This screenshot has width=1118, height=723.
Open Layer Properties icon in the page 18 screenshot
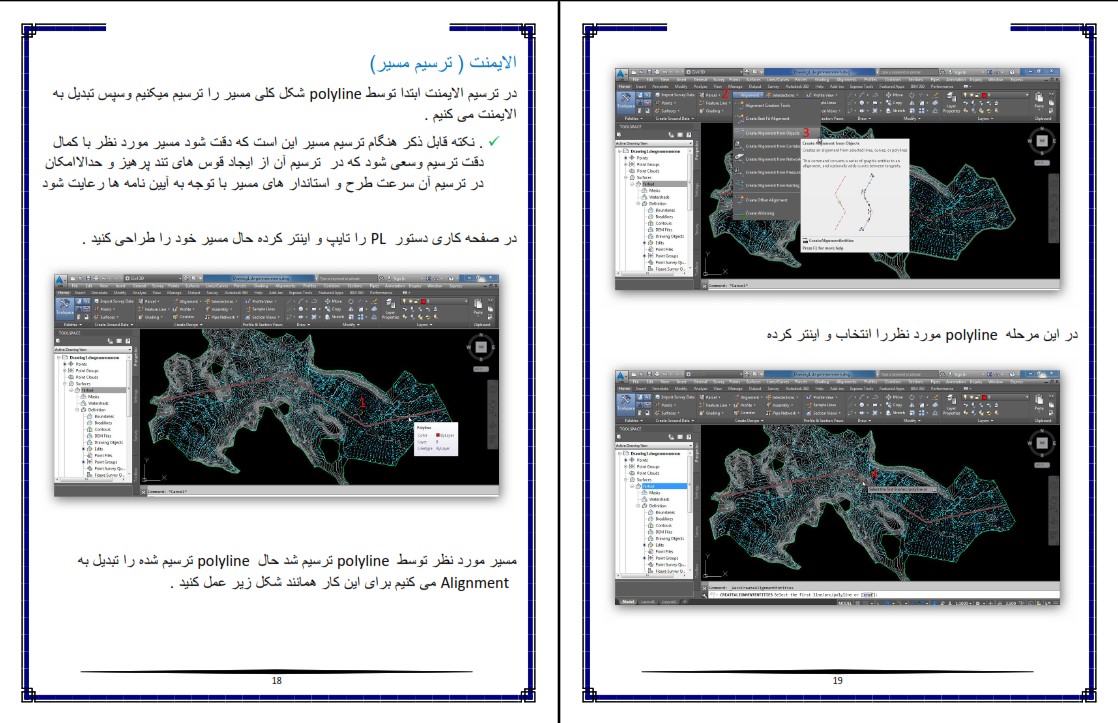pyautogui.click(x=390, y=308)
